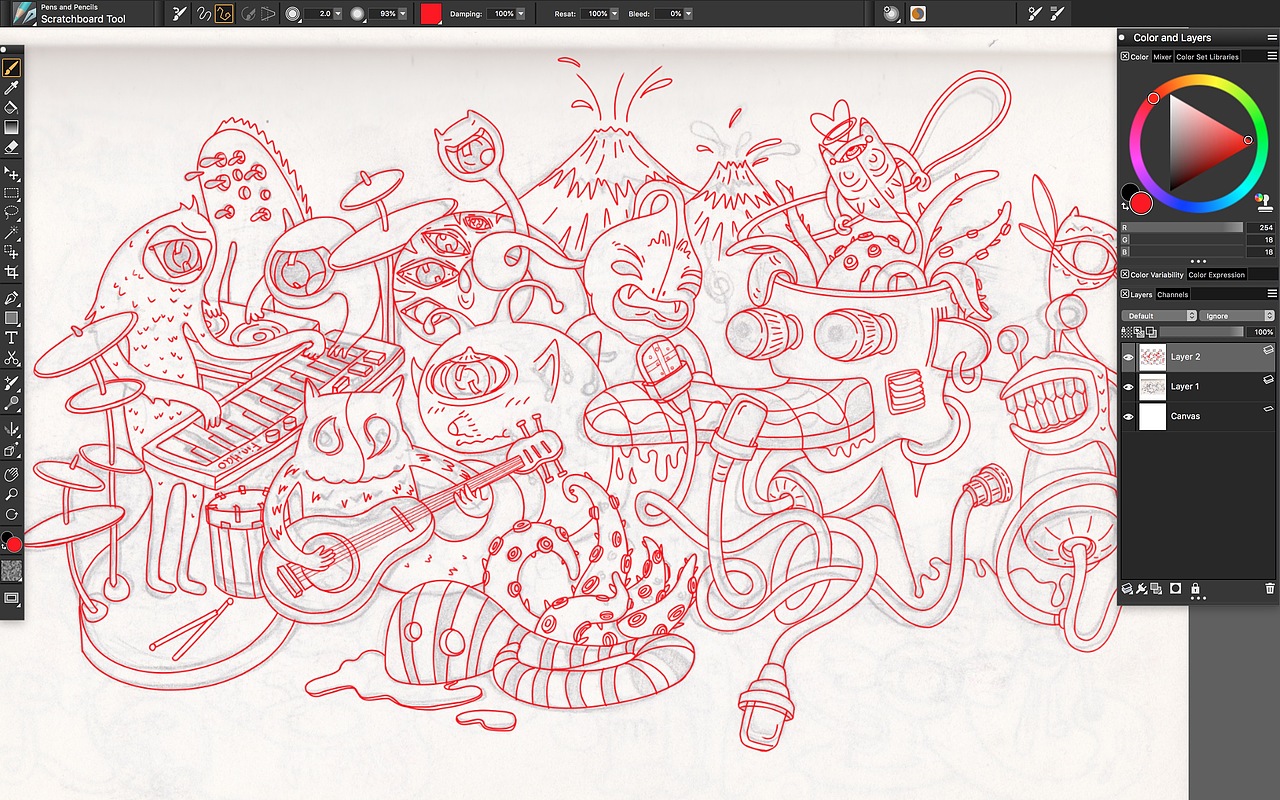The width and height of the screenshot is (1280, 800).
Task: Close the Color panel with its X
Action: pyautogui.click(x=1125, y=57)
